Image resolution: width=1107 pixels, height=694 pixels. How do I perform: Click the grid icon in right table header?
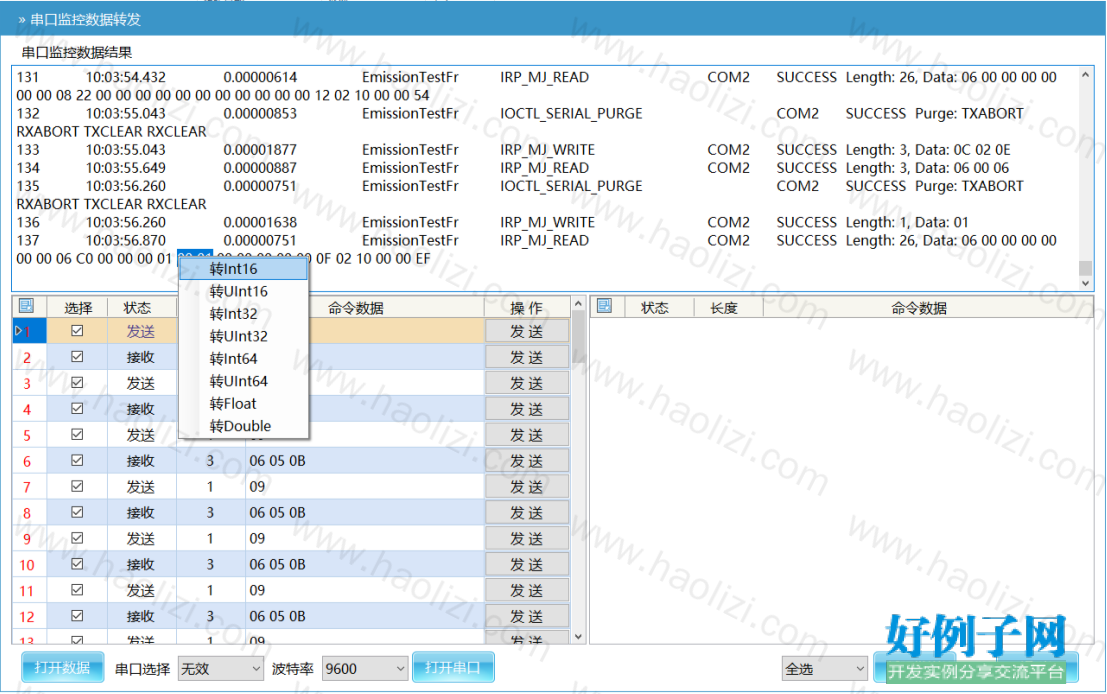604,306
